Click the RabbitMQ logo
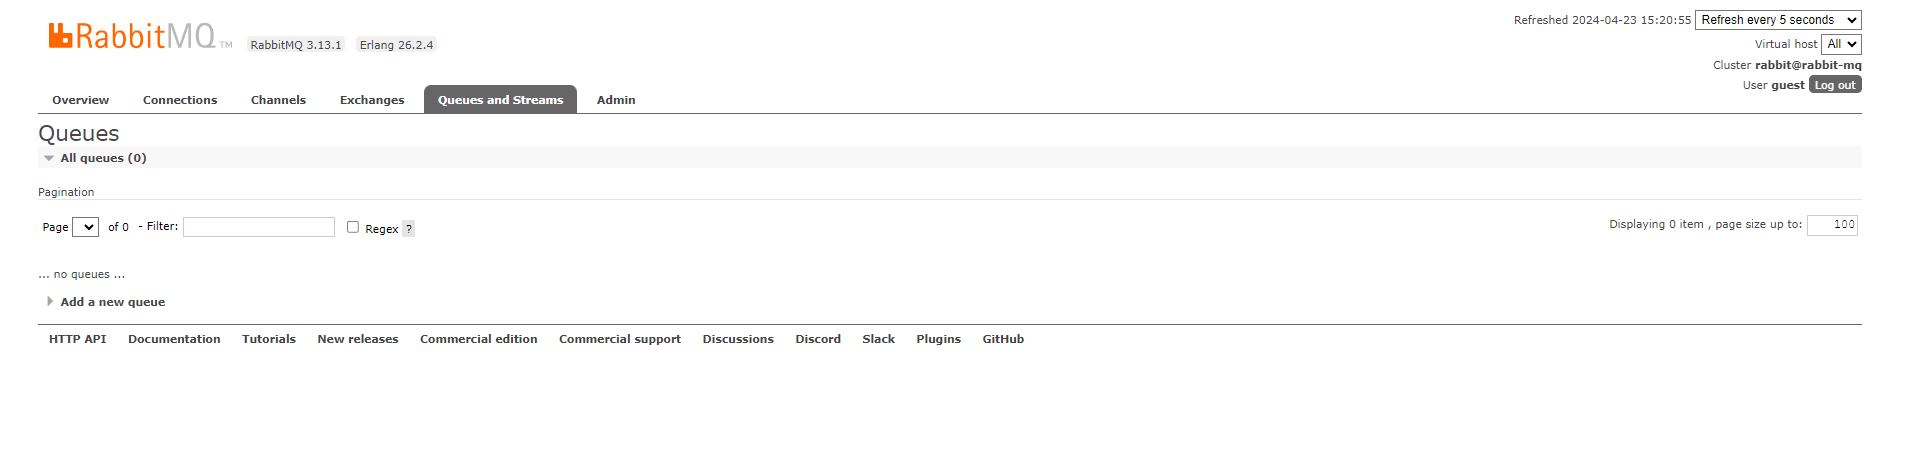This screenshot has width=1905, height=463. pyautogui.click(x=140, y=36)
